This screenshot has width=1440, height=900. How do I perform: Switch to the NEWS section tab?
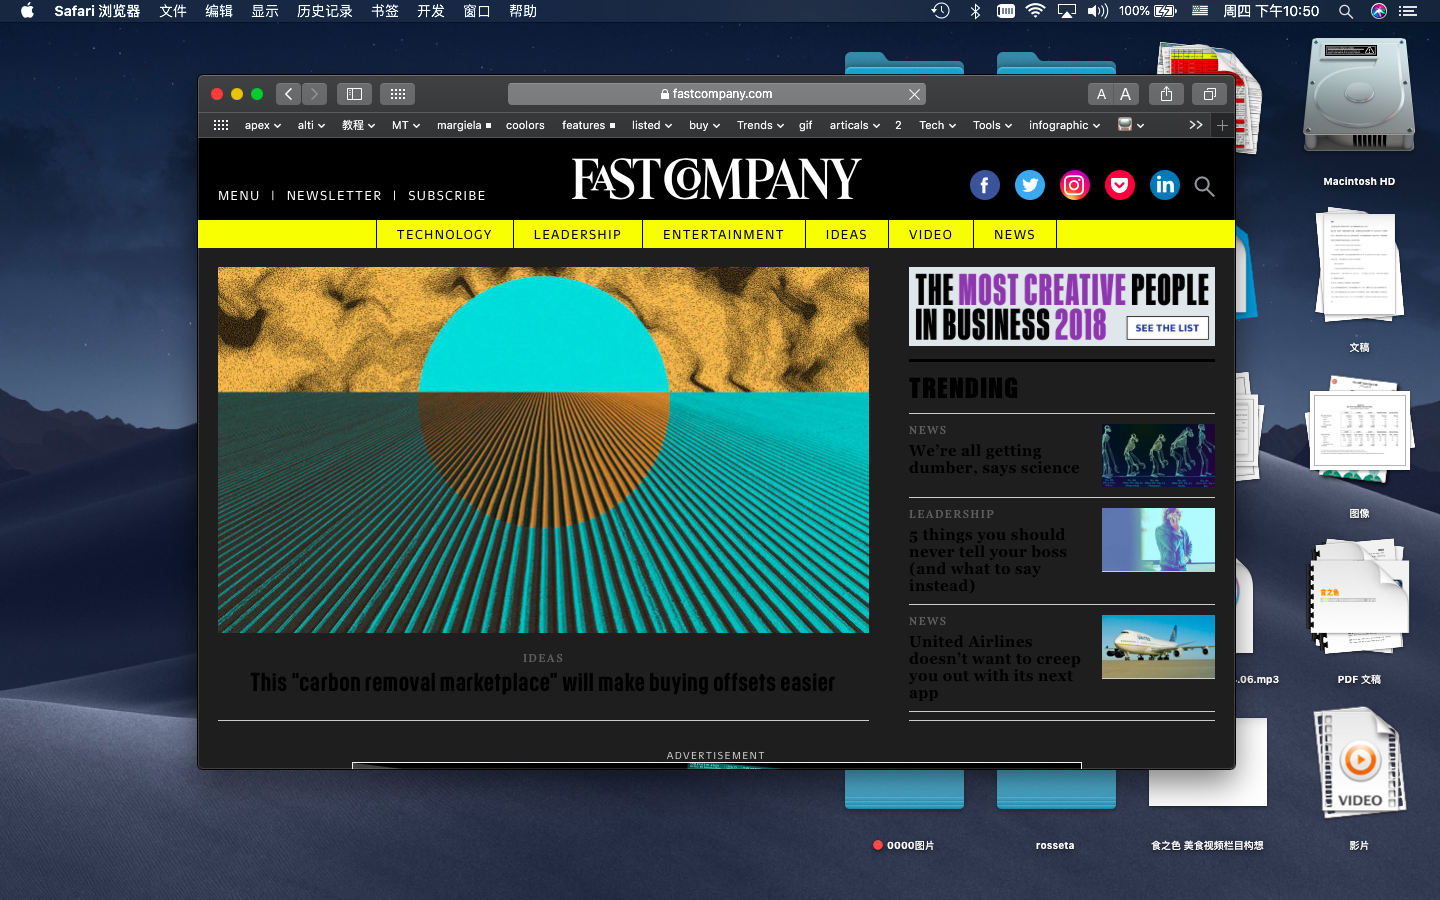coord(1014,234)
